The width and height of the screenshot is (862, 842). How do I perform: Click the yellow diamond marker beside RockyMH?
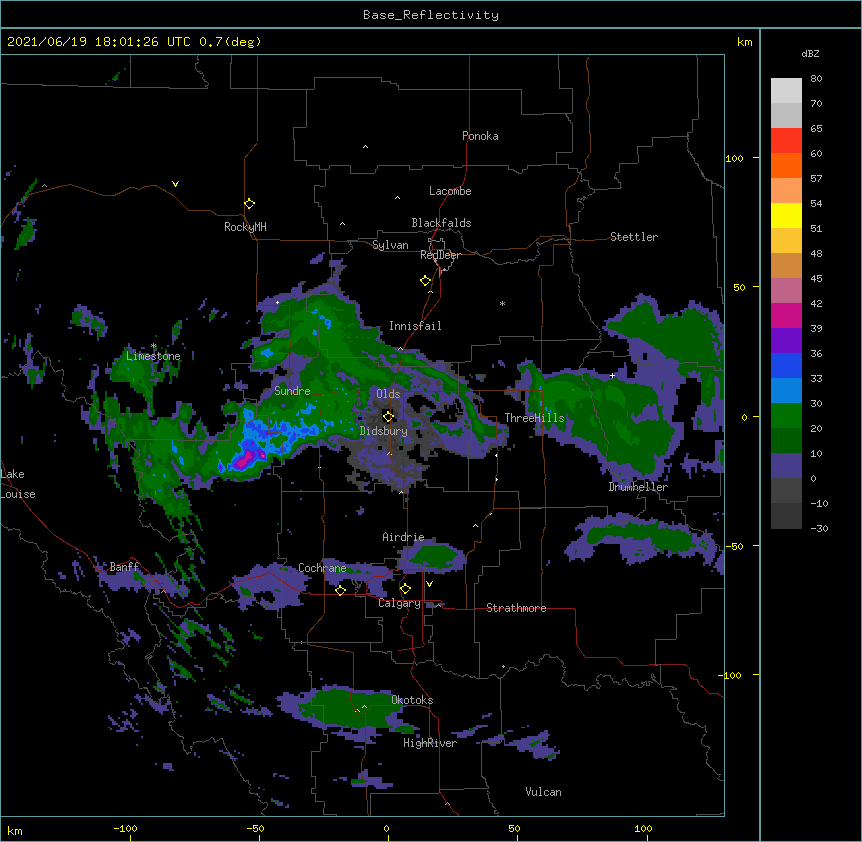[250, 204]
